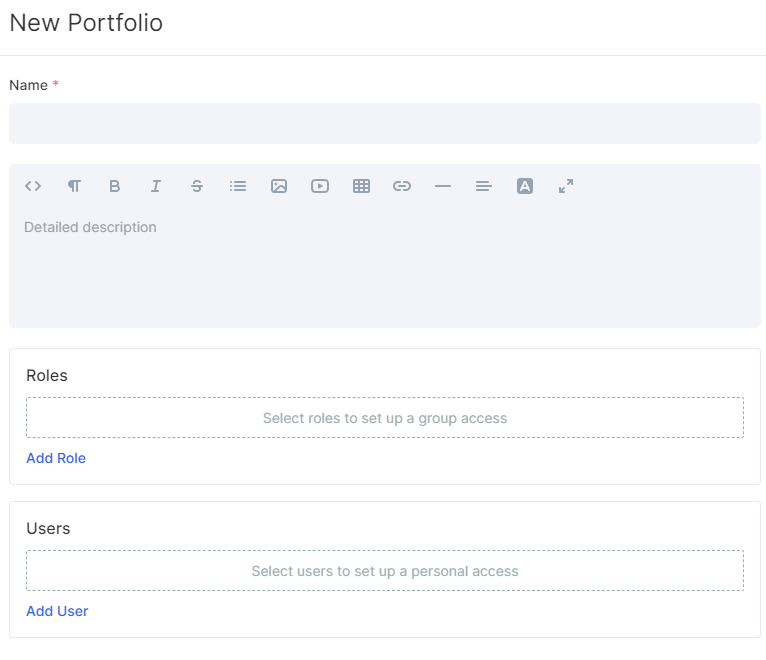Click the Add User link

pyautogui.click(x=57, y=611)
